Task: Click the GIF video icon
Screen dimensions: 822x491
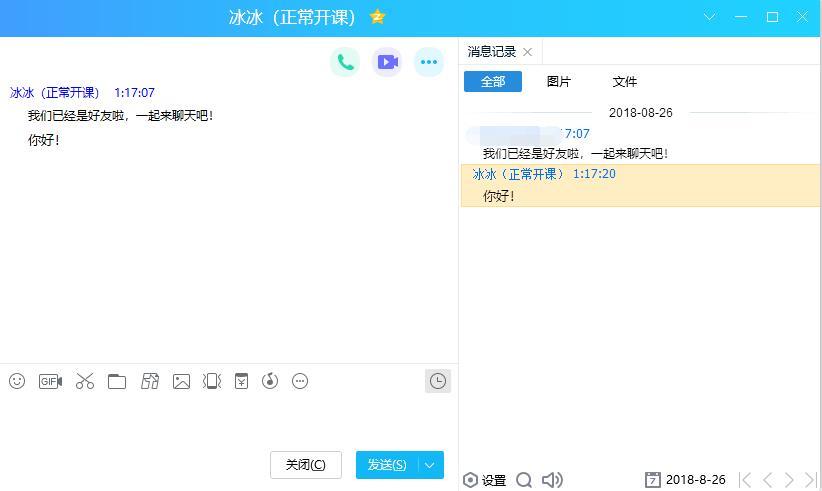Action: [50, 381]
